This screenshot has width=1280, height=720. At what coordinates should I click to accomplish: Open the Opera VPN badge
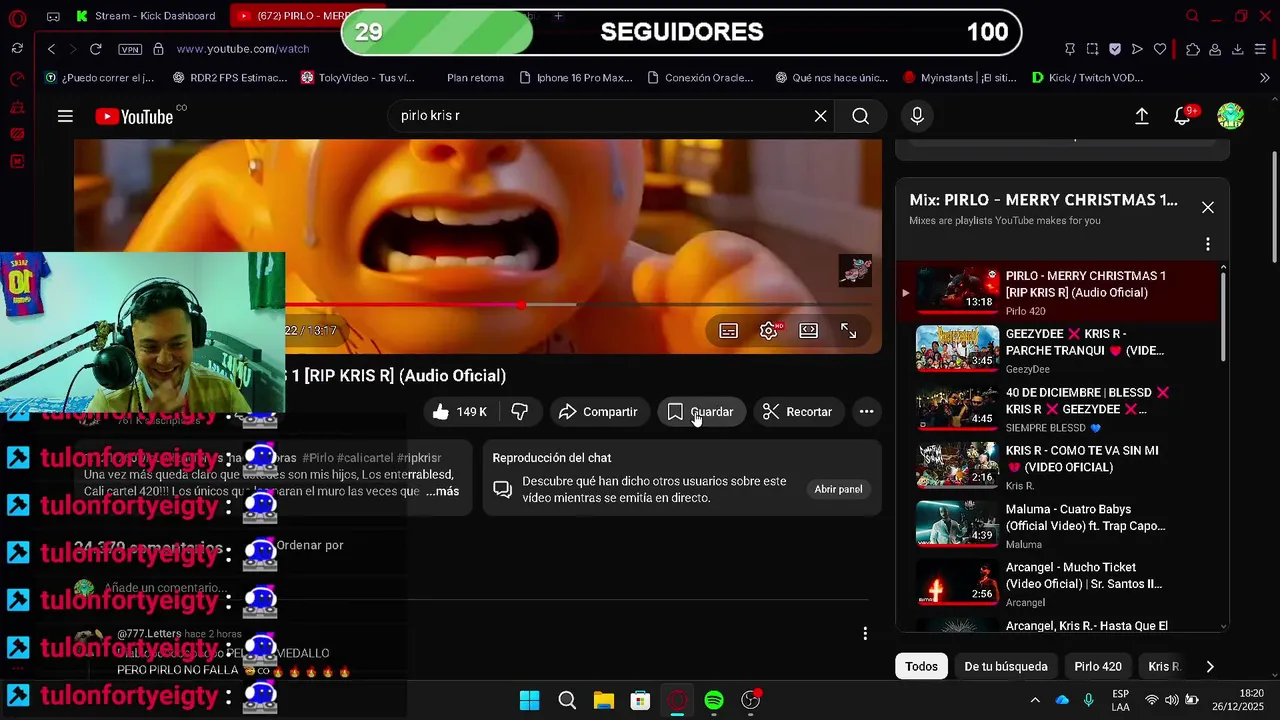(x=130, y=49)
